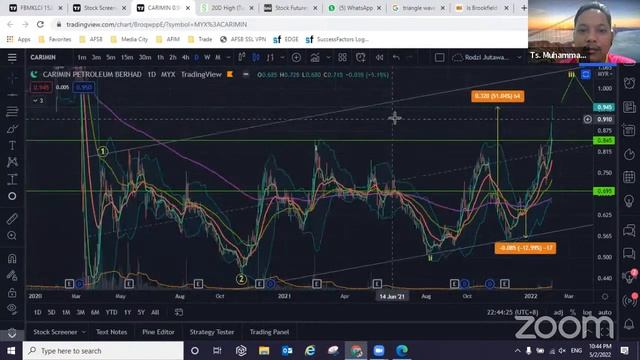Click the Windows taskbar search field
This screenshot has height=360, width=640.
[103, 351]
